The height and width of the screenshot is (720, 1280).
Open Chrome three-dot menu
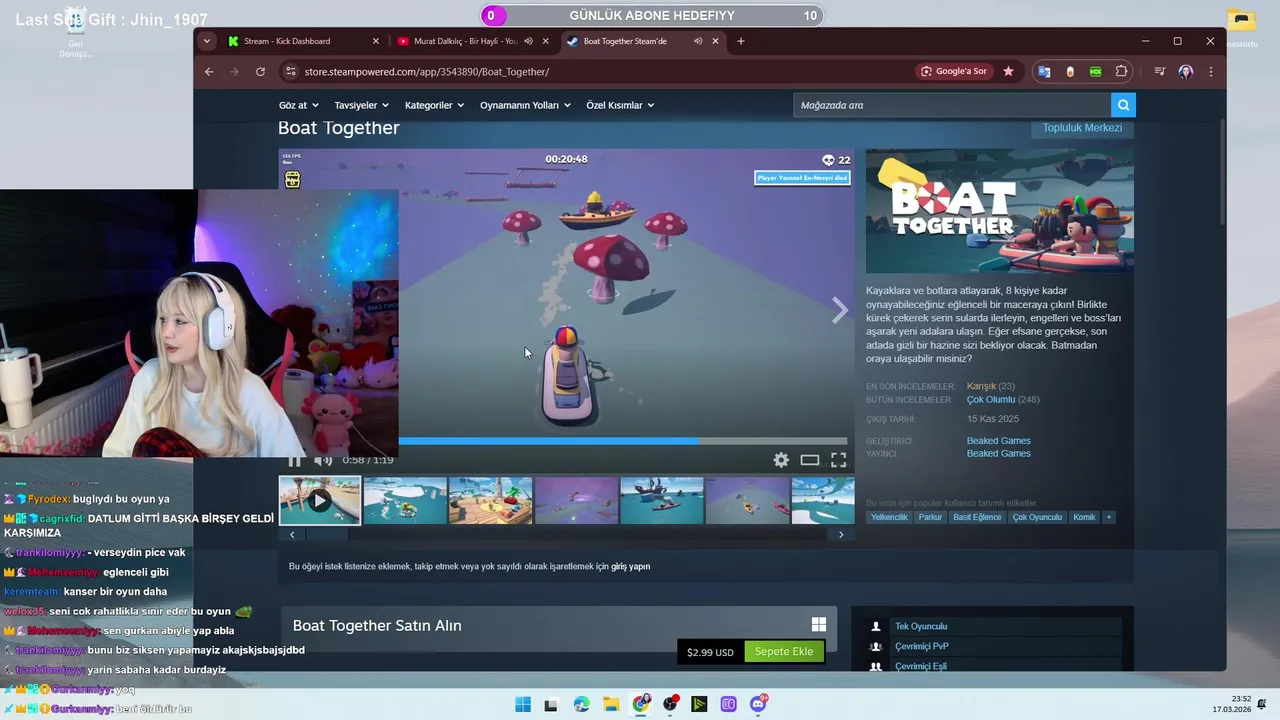click(1211, 72)
